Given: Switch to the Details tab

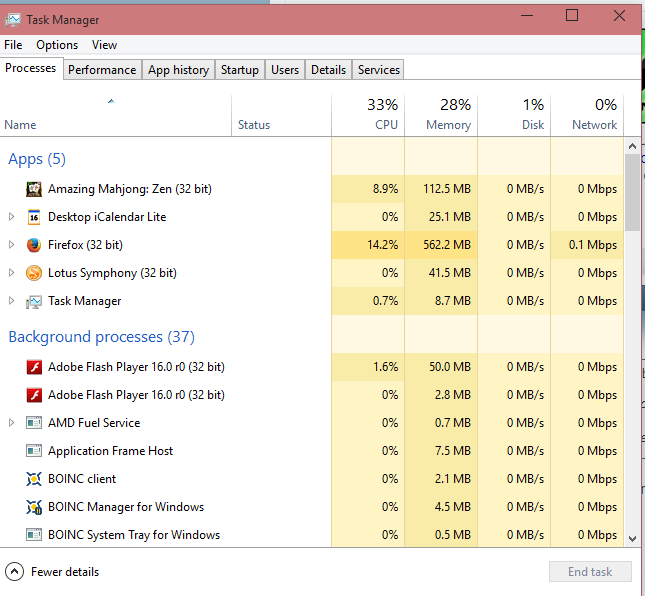Looking at the screenshot, I should tap(328, 70).
